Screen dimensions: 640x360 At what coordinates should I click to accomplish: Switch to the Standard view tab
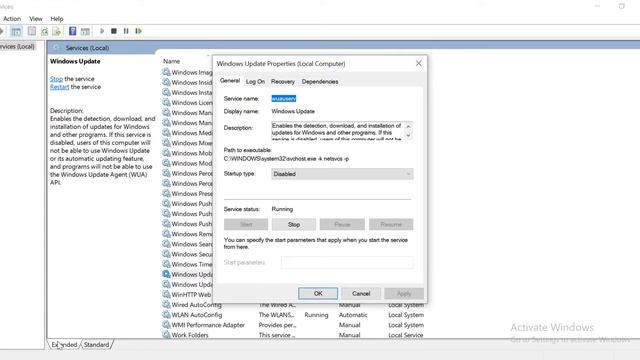[x=97, y=344]
